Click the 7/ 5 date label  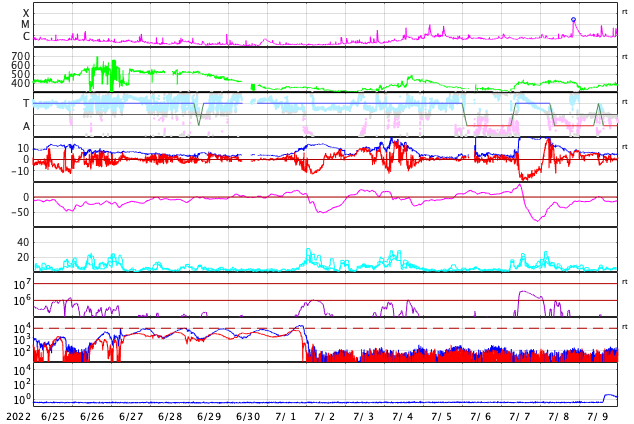[x=442, y=416]
